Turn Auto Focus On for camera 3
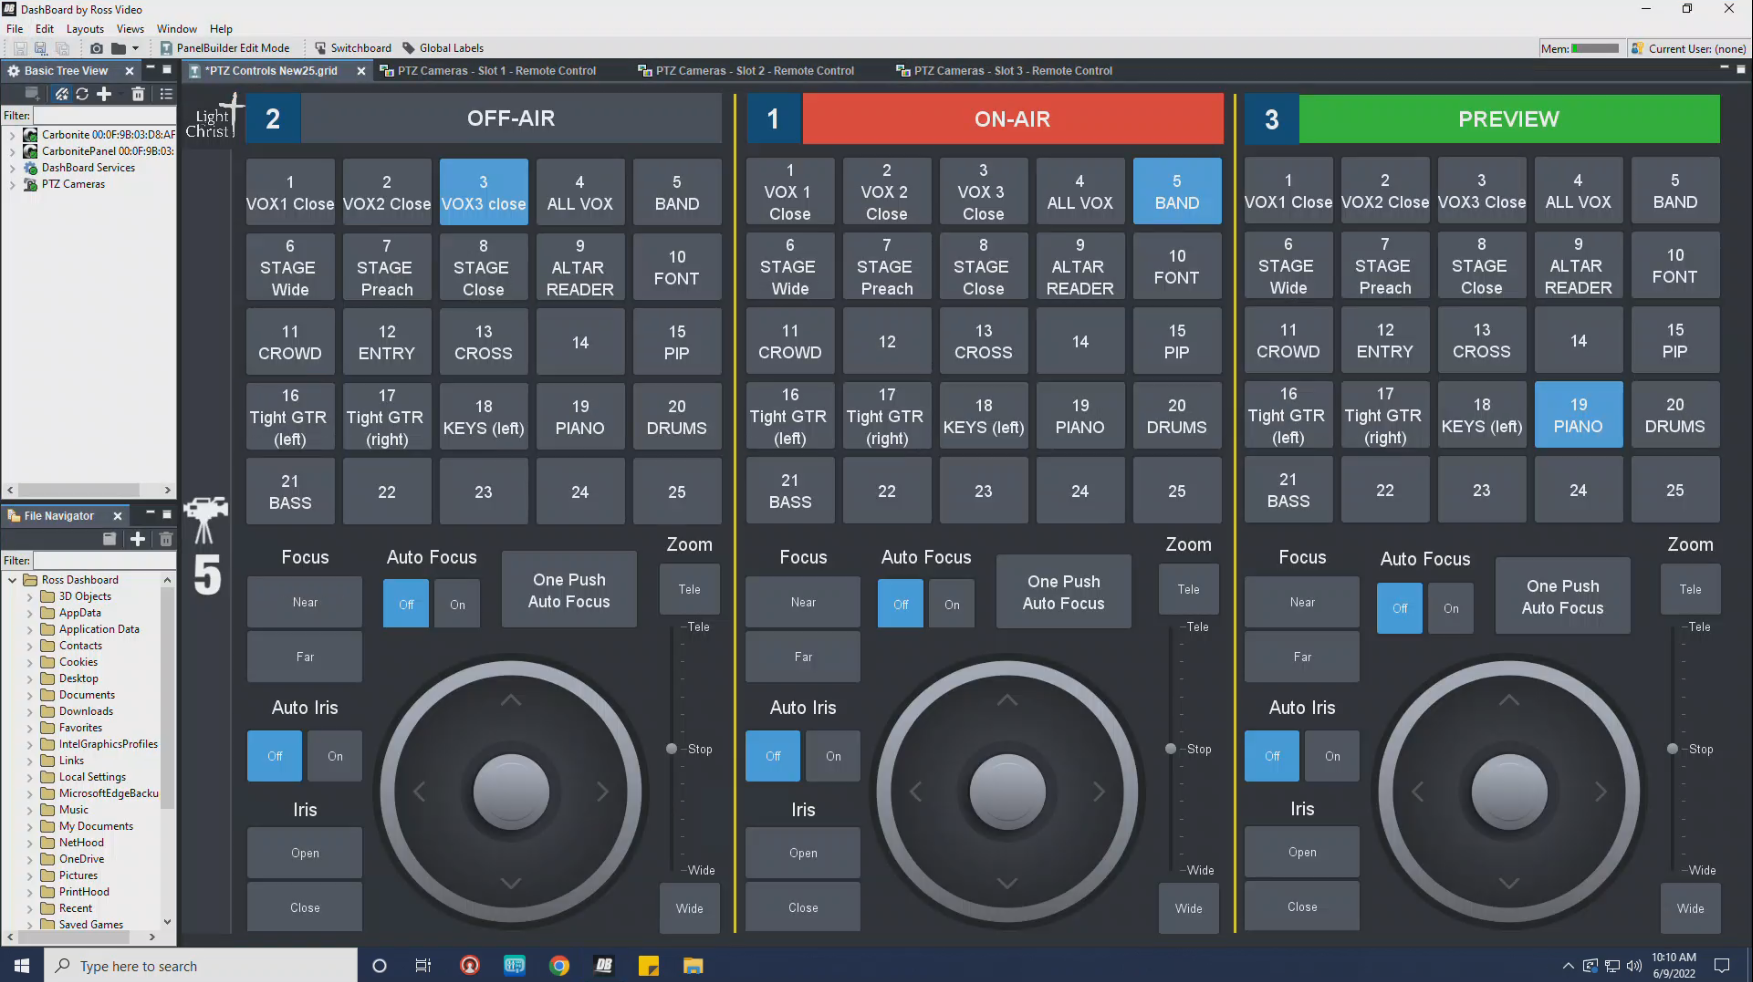This screenshot has height=982, width=1753. coord(1451,608)
